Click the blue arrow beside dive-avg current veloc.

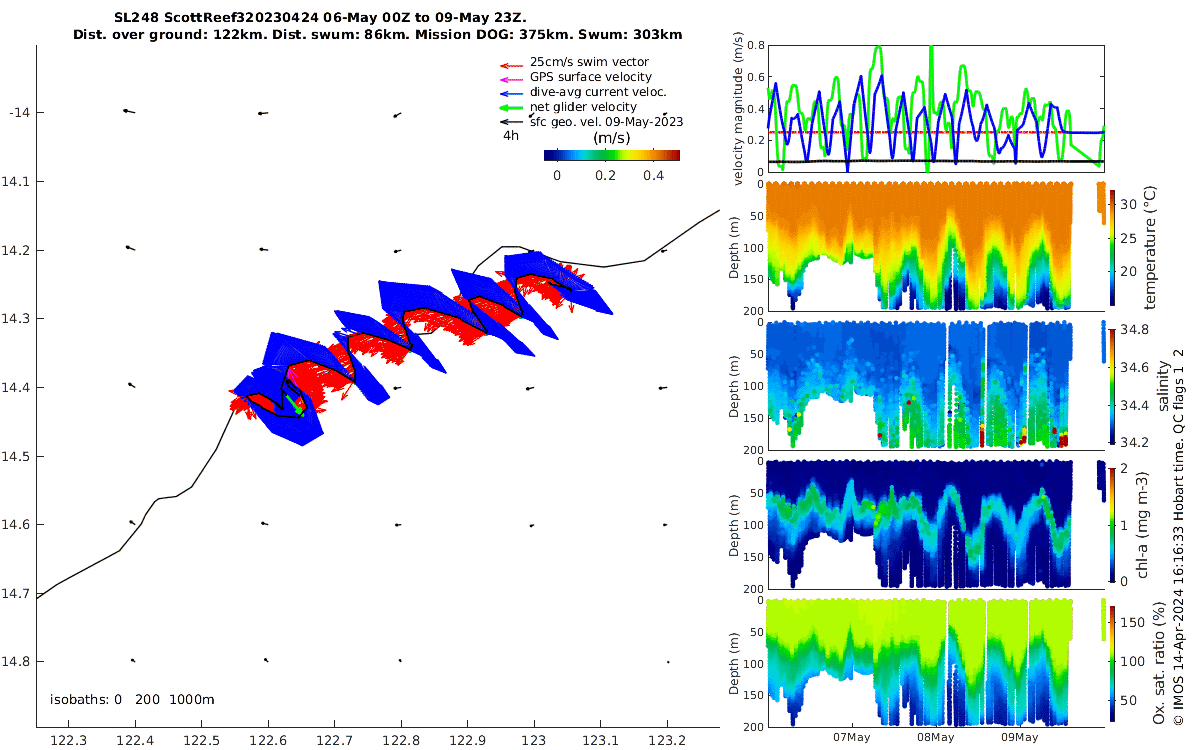point(512,94)
